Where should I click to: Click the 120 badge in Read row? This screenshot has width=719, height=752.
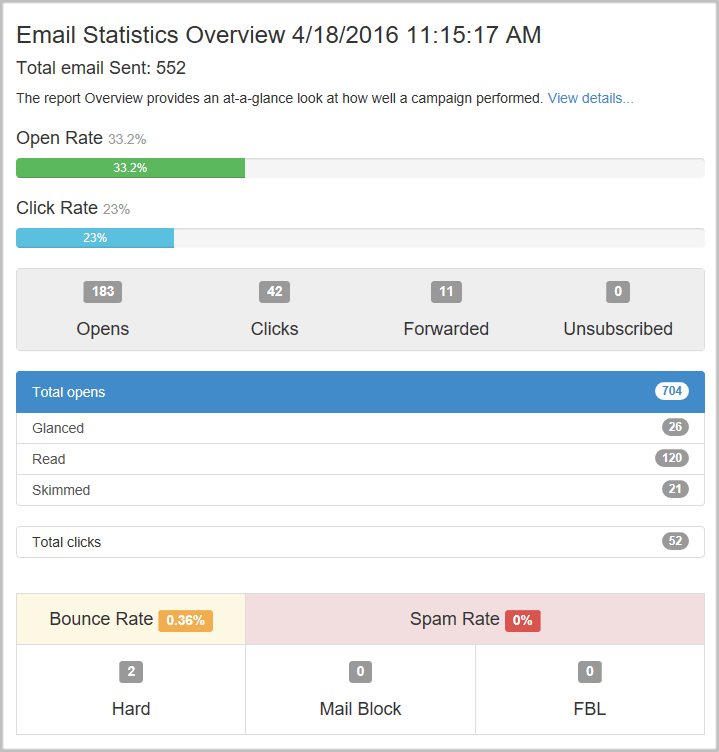click(x=672, y=458)
